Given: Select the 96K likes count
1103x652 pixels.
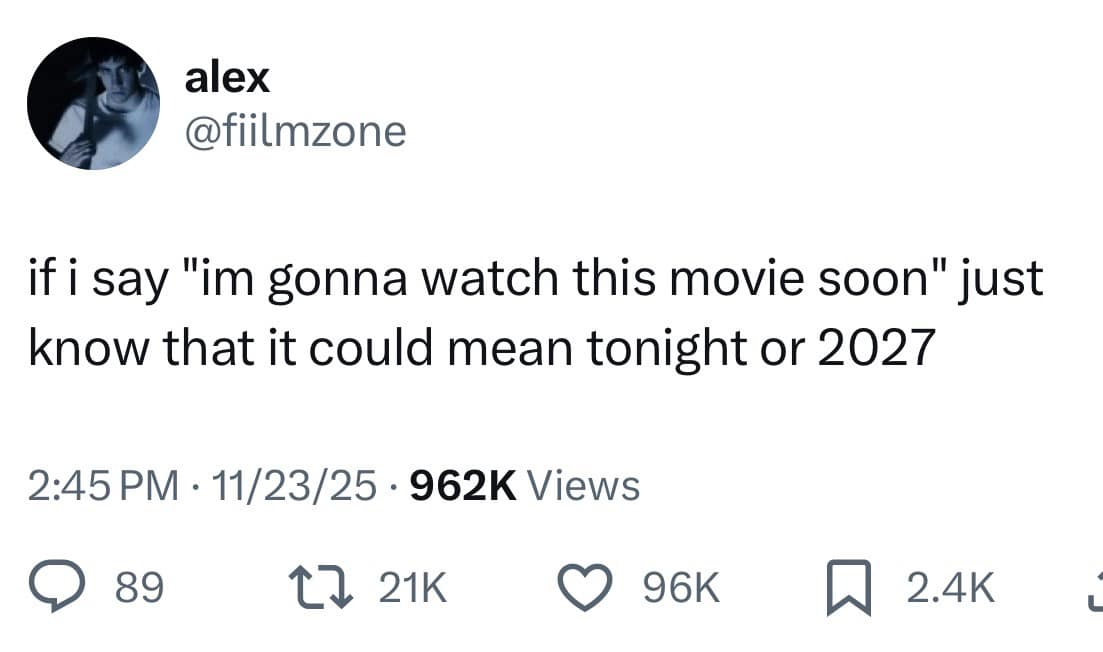Looking at the screenshot, I should pos(682,588).
